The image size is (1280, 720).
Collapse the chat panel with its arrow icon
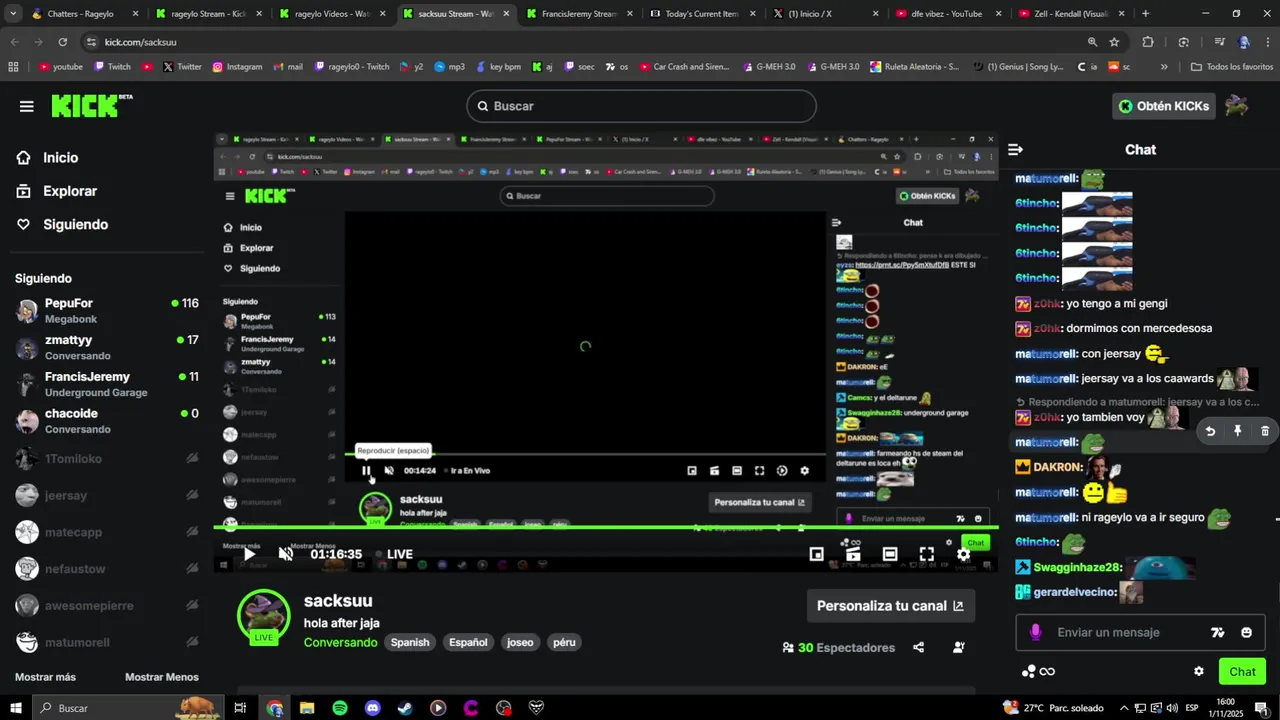(x=1015, y=150)
